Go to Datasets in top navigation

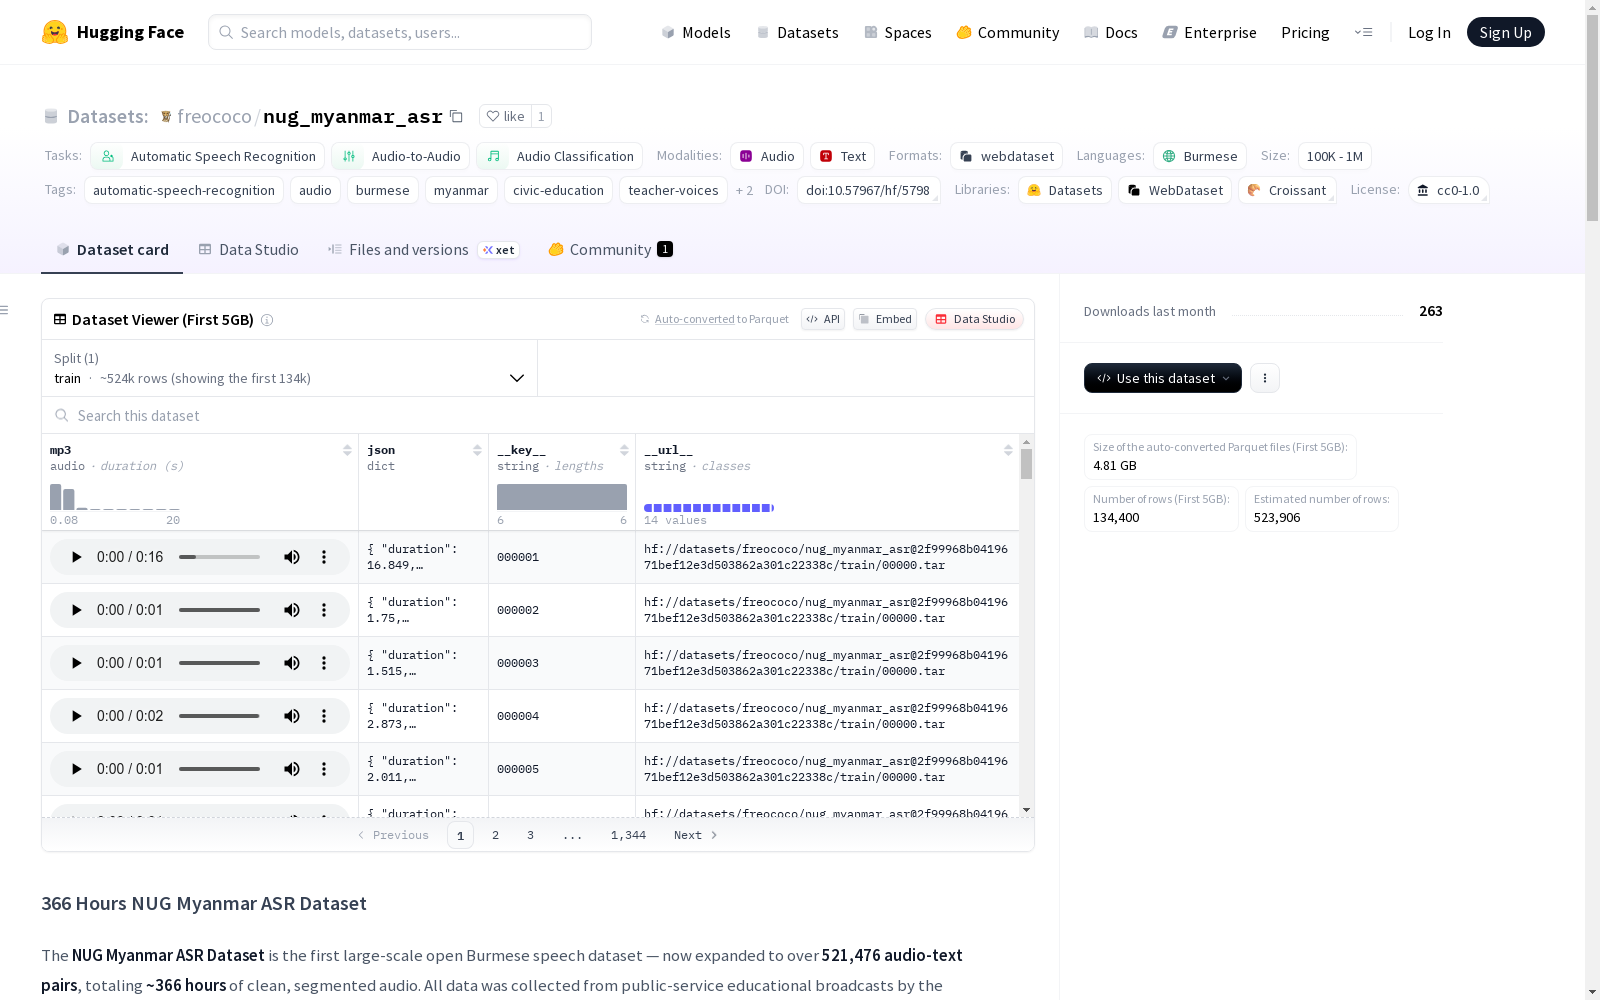pyautogui.click(x=797, y=32)
